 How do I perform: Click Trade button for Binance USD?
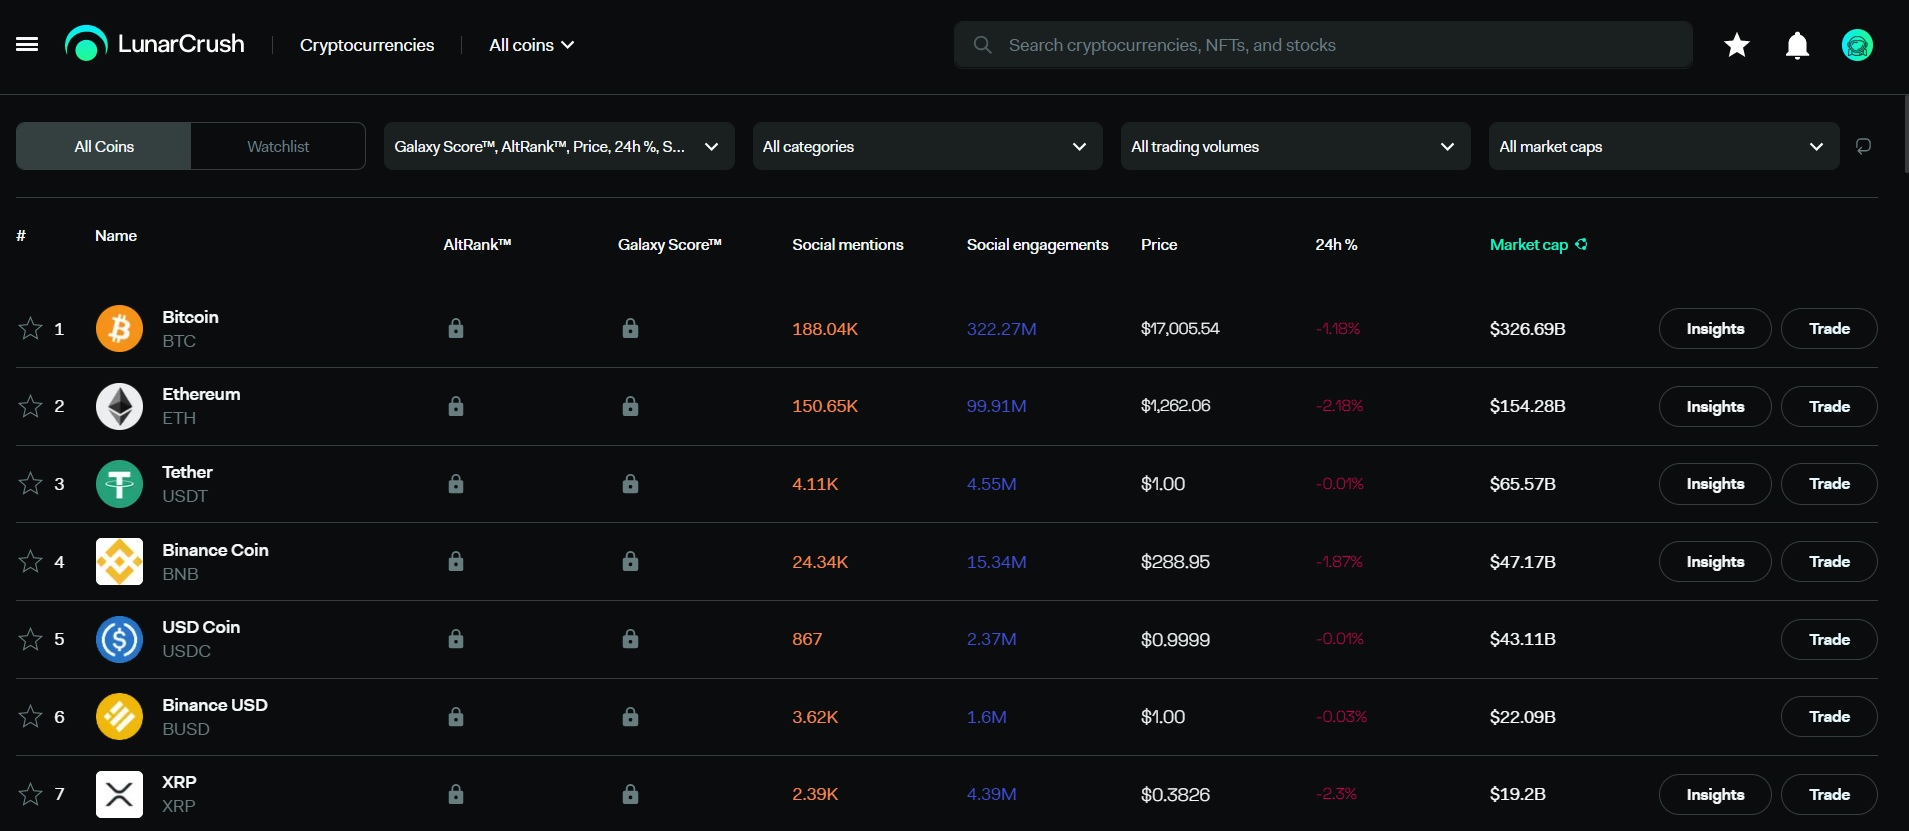(1829, 716)
